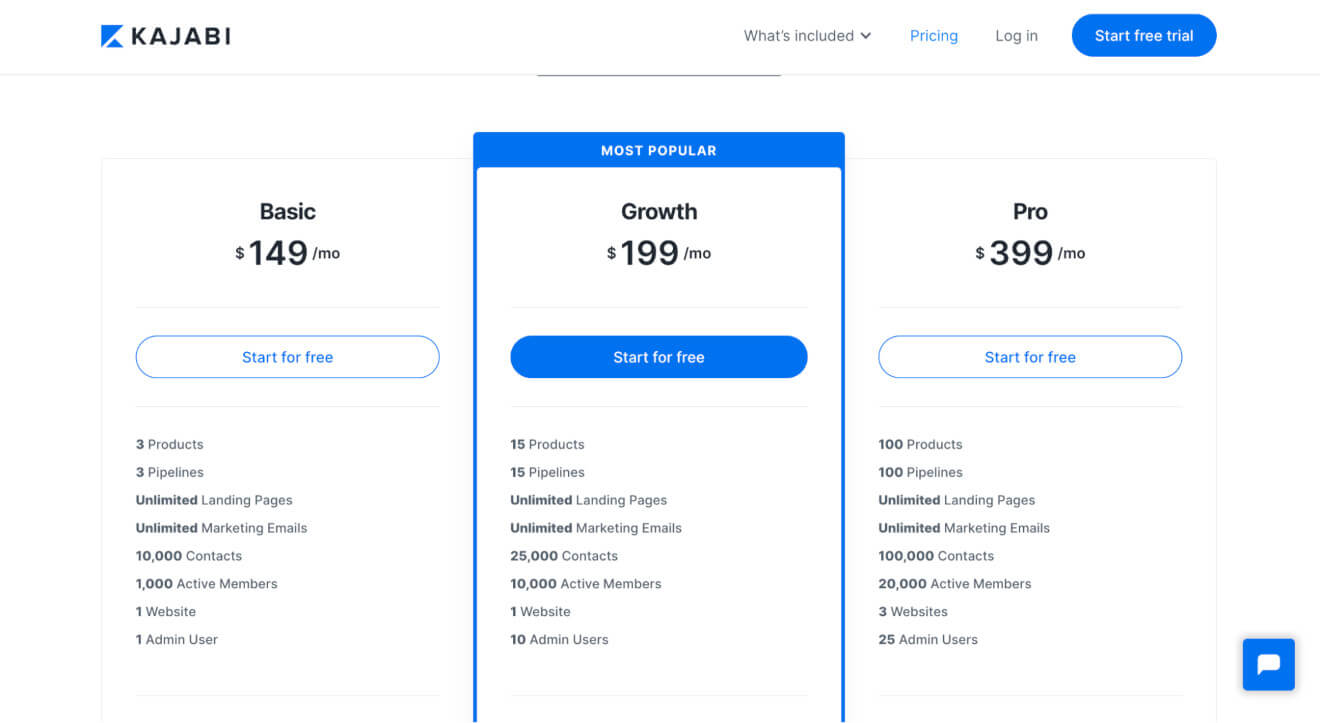Start for free on Pro plan
Viewport: 1320px width, 723px height.
[x=1030, y=357]
